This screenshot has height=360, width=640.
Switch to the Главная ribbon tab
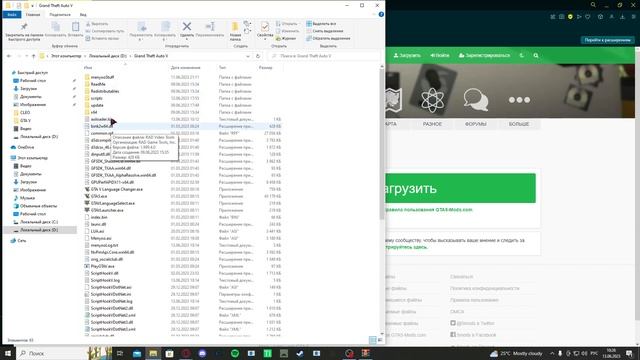coord(33,15)
